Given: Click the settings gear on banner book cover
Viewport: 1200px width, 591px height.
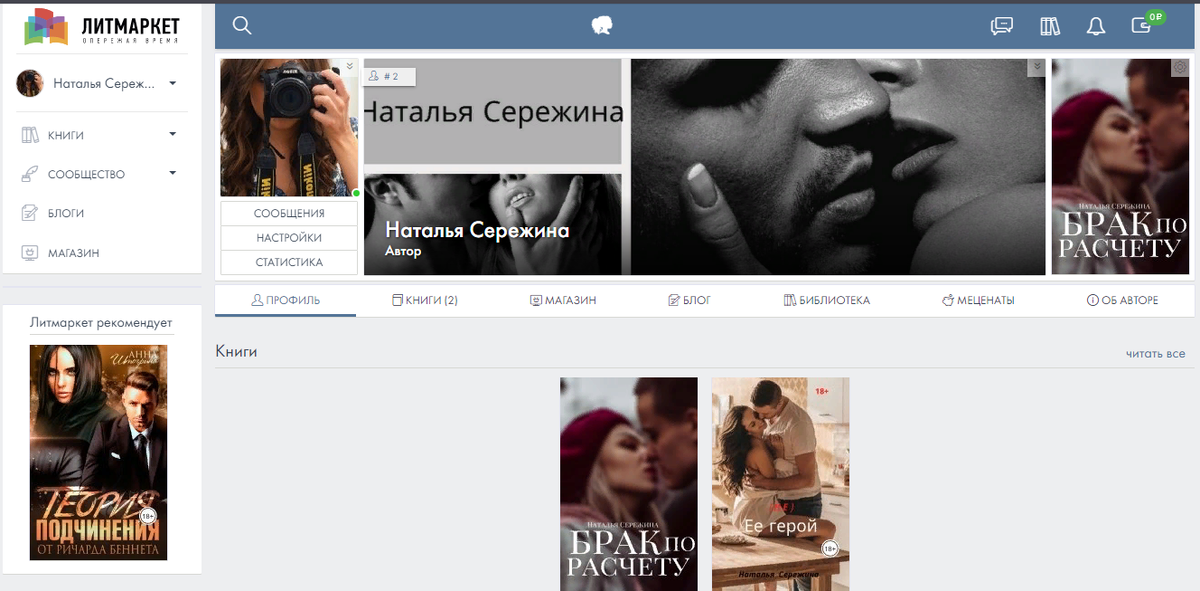Looking at the screenshot, I should 1180,67.
